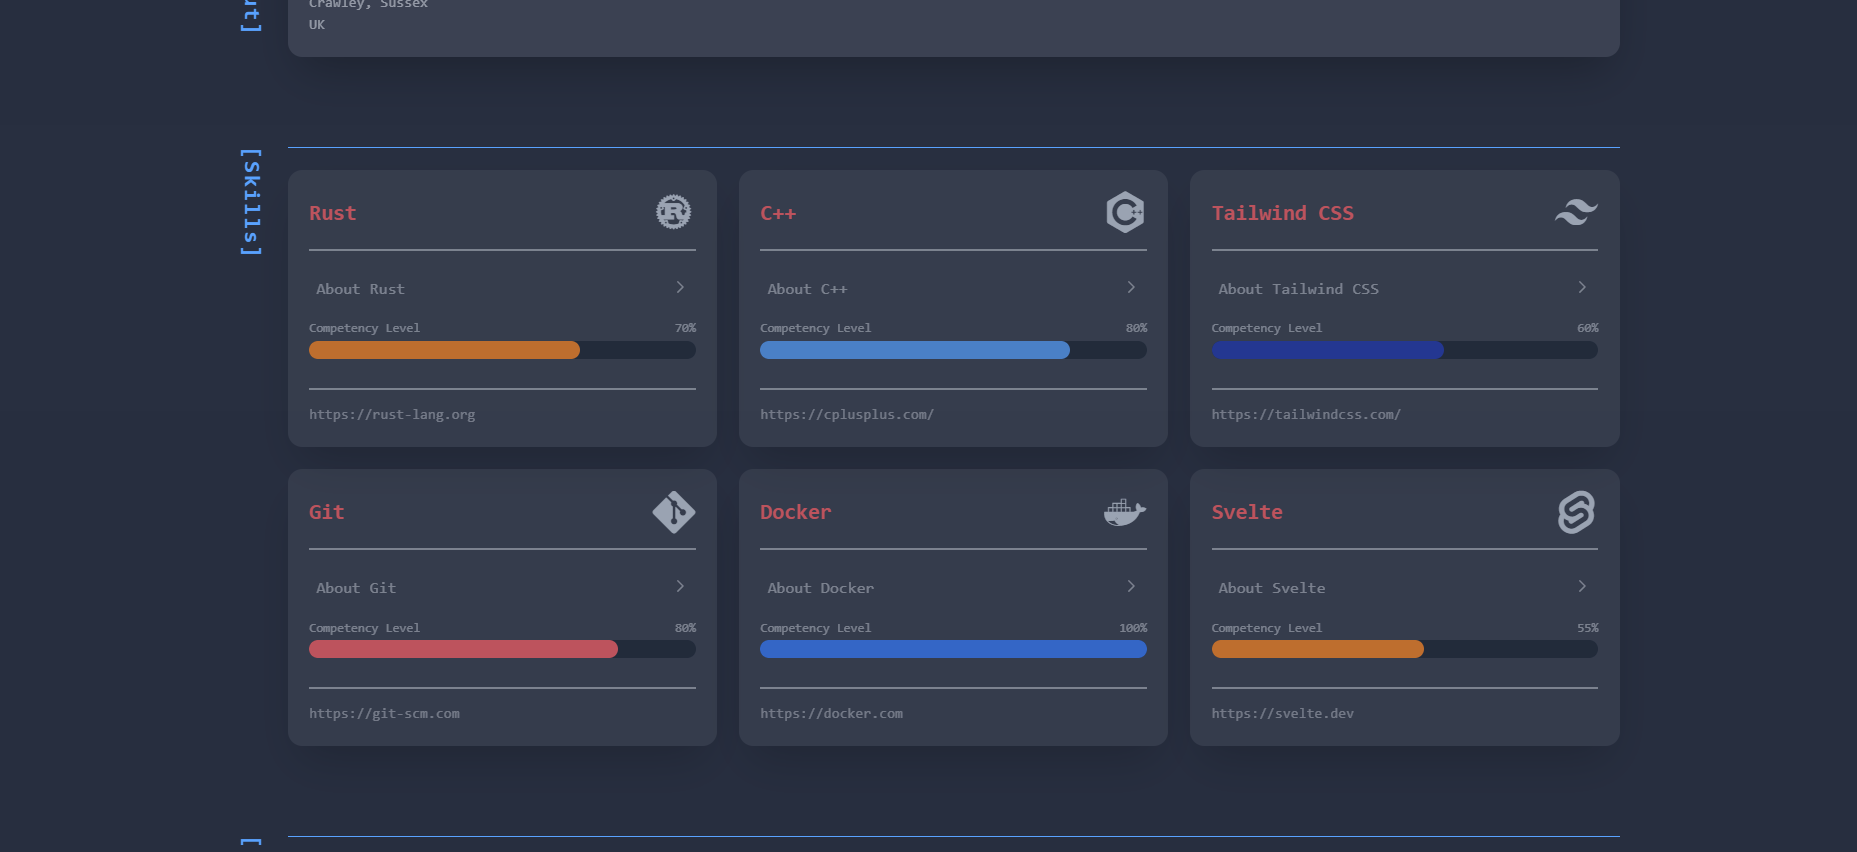Open the rust-lang.org link

(x=392, y=415)
